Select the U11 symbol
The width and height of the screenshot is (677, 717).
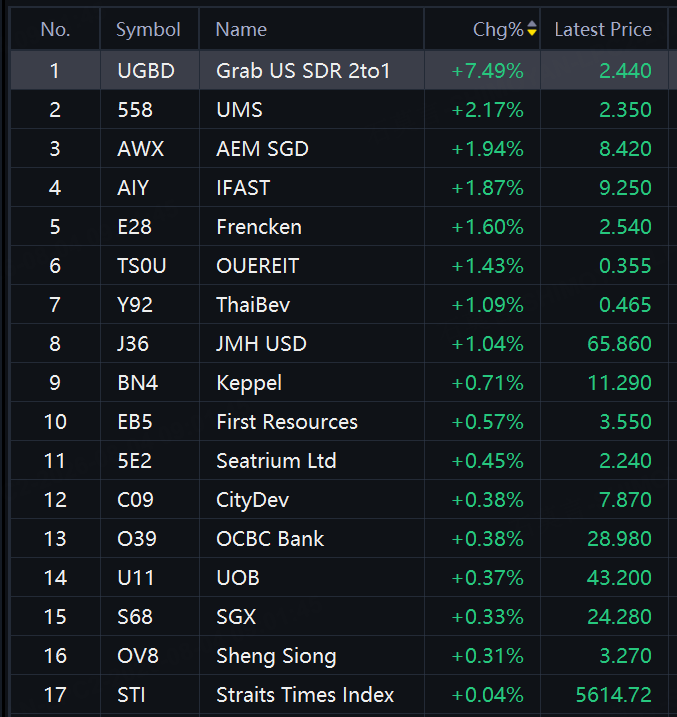pos(136,578)
